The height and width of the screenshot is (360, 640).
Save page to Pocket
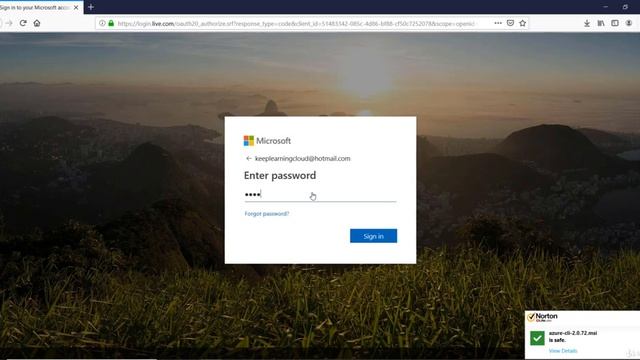pyautogui.click(x=510, y=23)
